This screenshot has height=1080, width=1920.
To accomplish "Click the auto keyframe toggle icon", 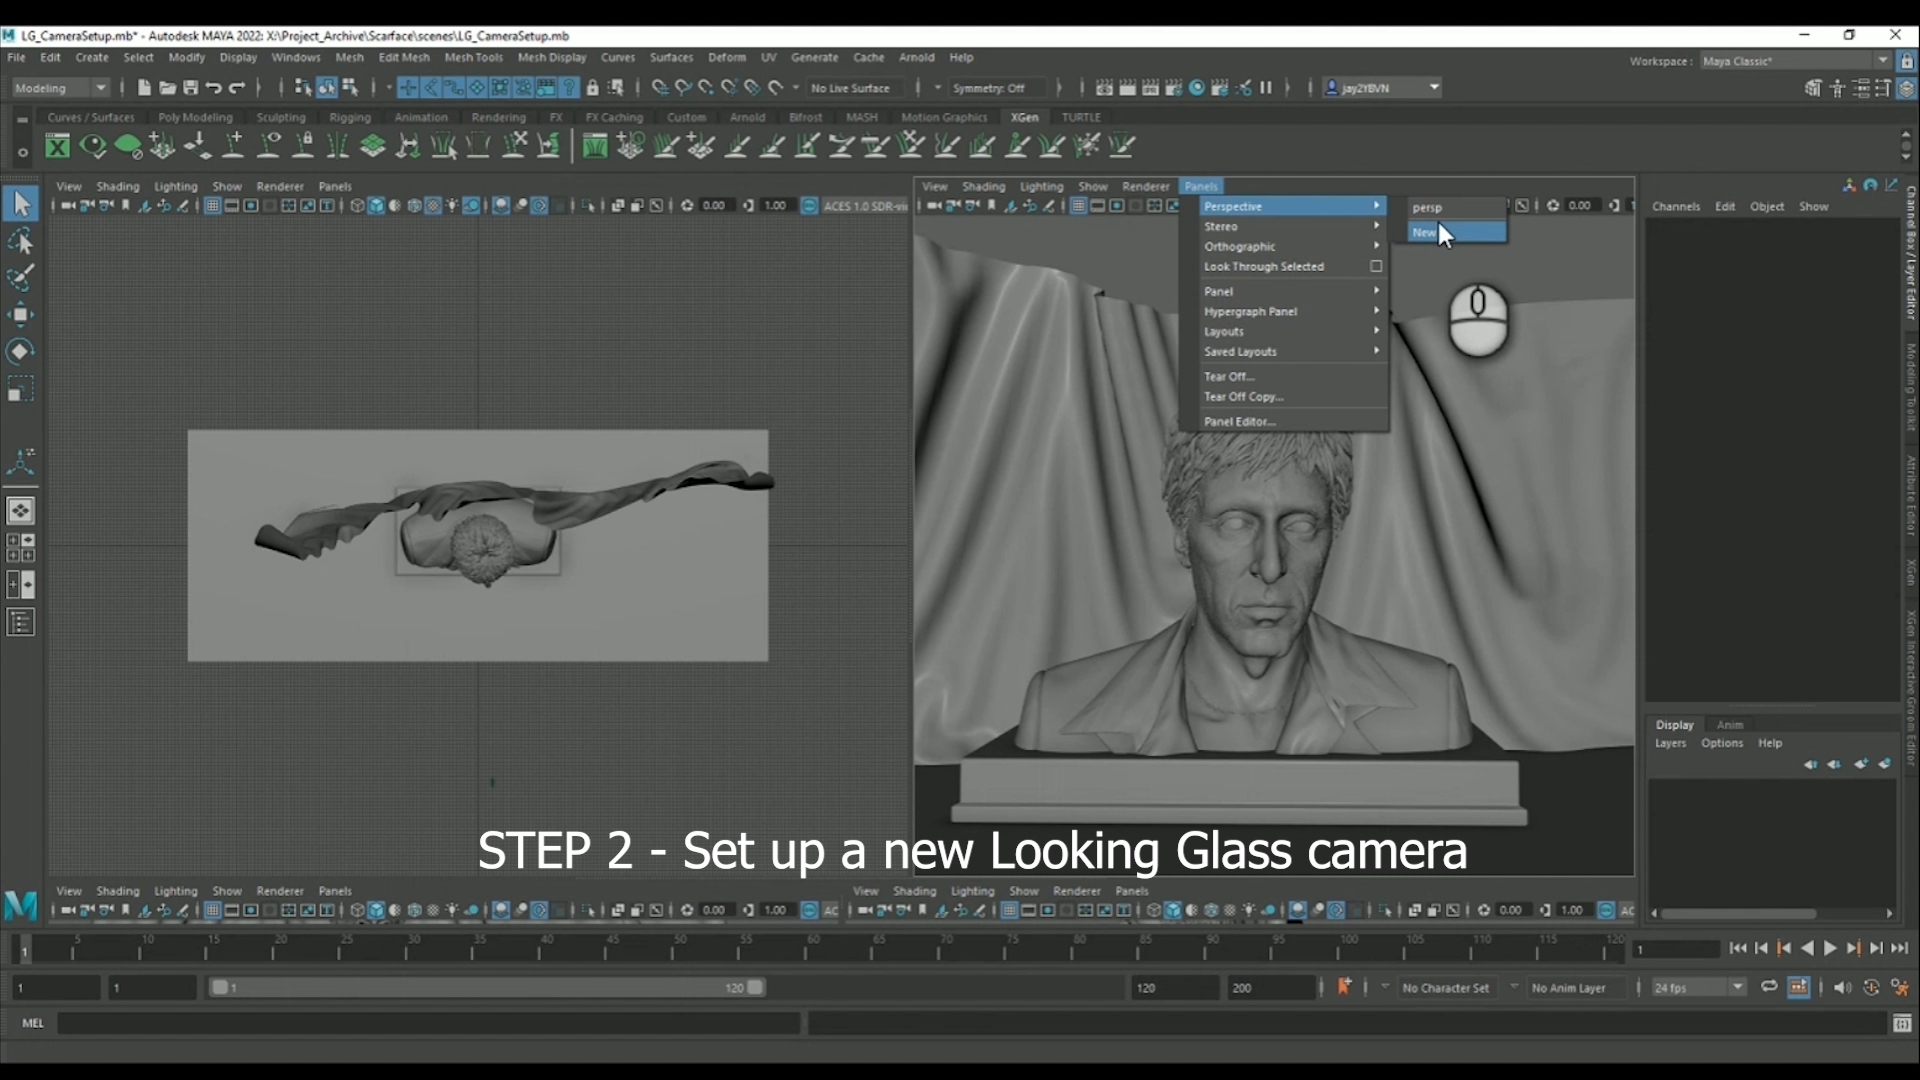I will pyautogui.click(x=1344, y=987).
